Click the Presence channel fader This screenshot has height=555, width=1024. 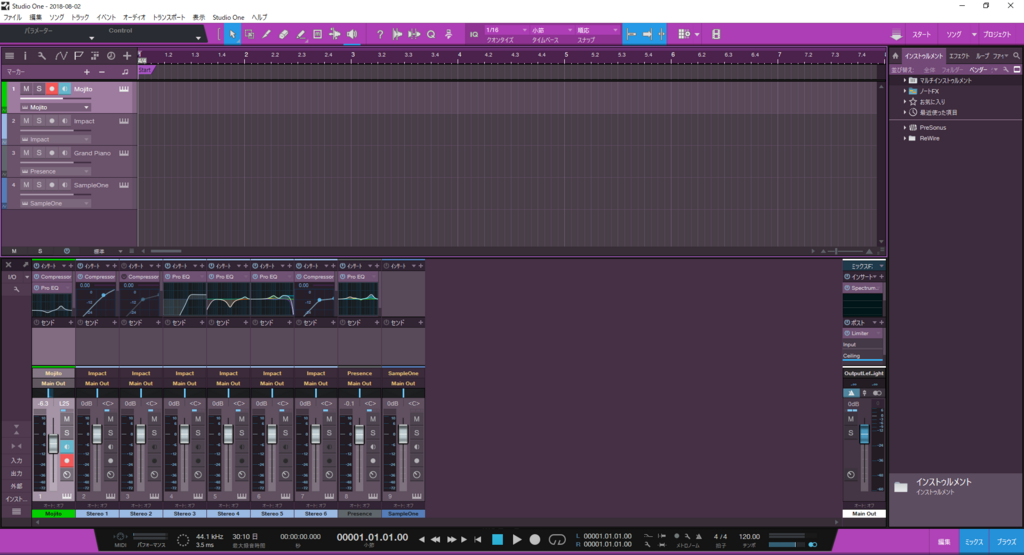pyautogui.click(x=359, y=434)
